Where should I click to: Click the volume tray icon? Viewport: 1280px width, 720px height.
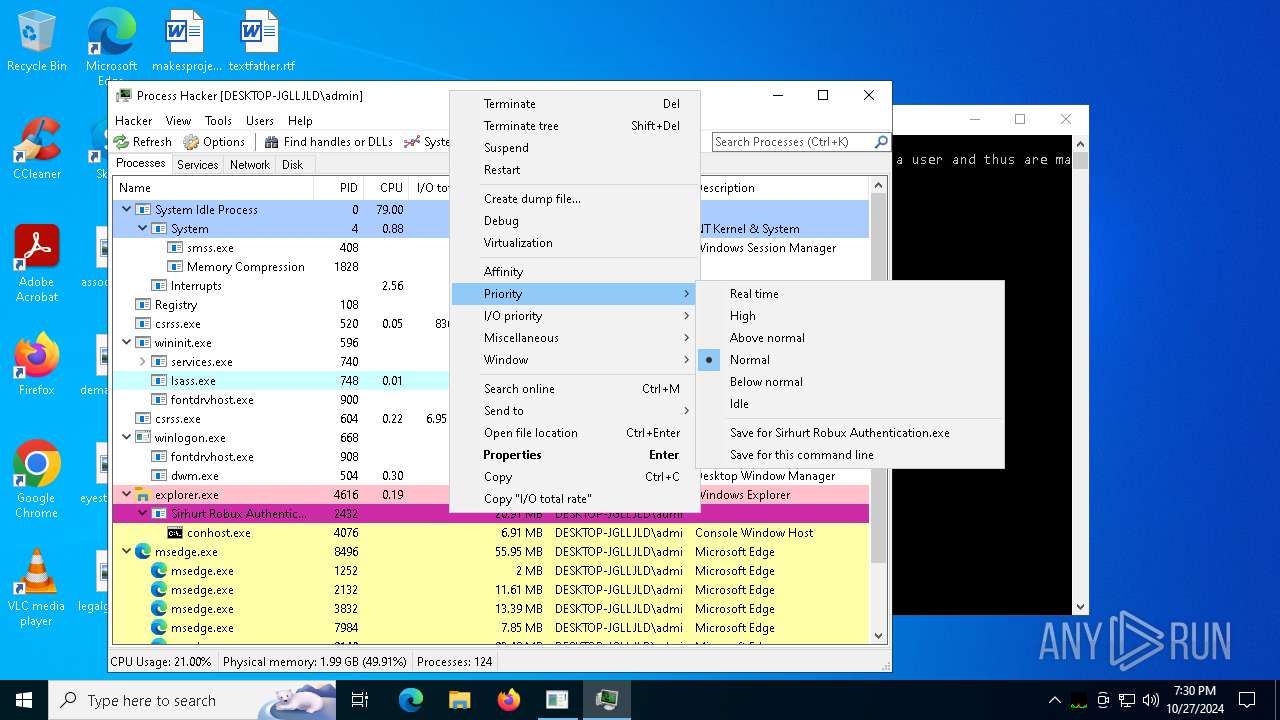(1151, 700)
